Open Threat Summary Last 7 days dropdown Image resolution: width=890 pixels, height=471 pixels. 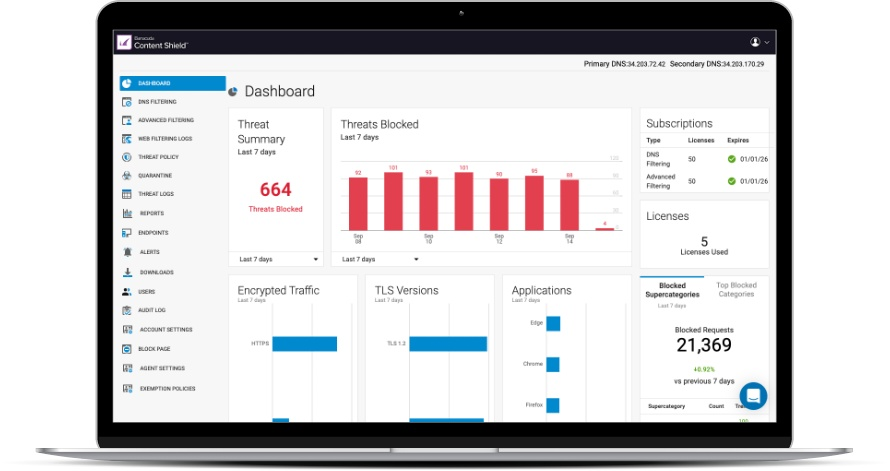point(278,259)
